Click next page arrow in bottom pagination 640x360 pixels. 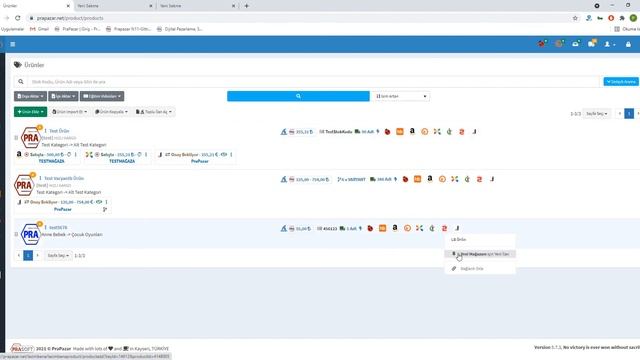pyautogui.click(x=38, y=256)
